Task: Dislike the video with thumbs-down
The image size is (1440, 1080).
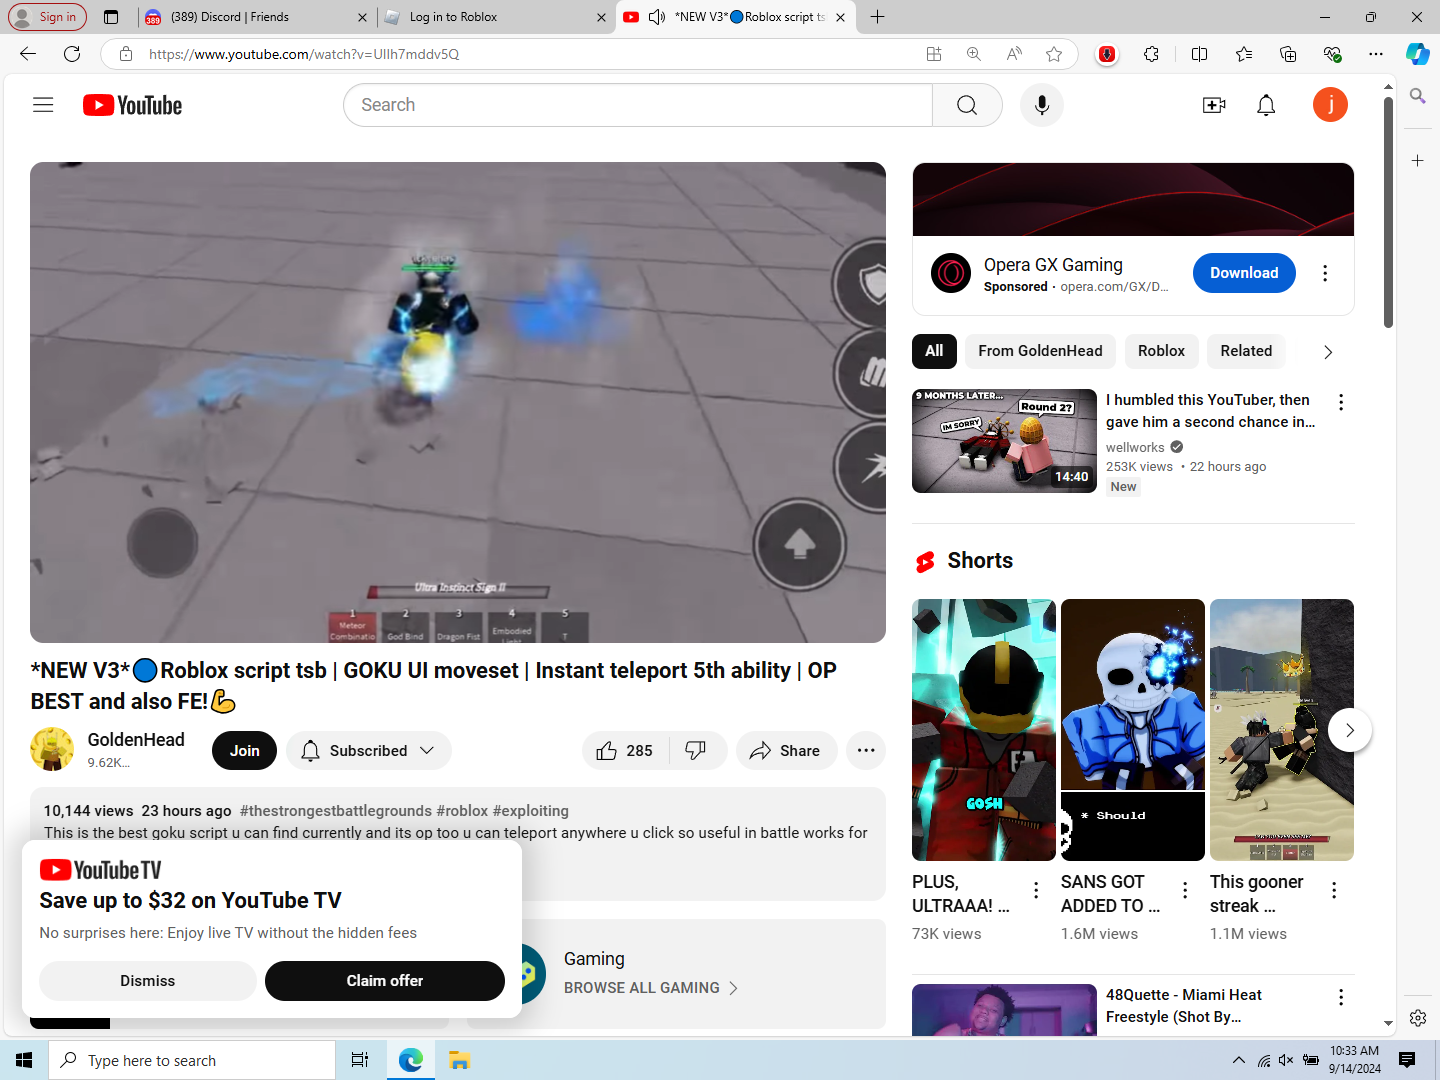Action: point(696,751)
